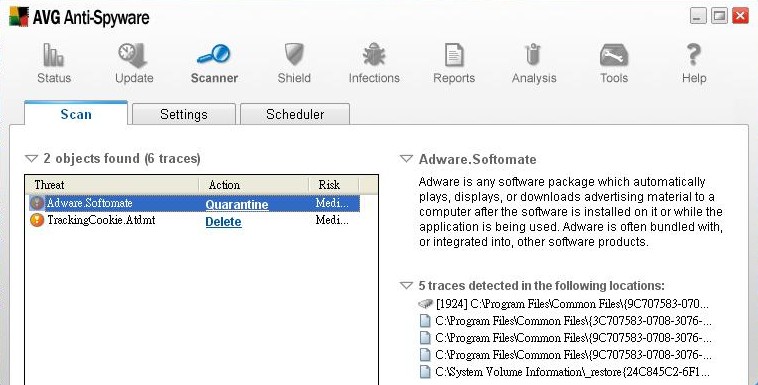Select the System Volume Information trace entry
The height and width of the screenshot is (385, 758).
tap(564, 372)
